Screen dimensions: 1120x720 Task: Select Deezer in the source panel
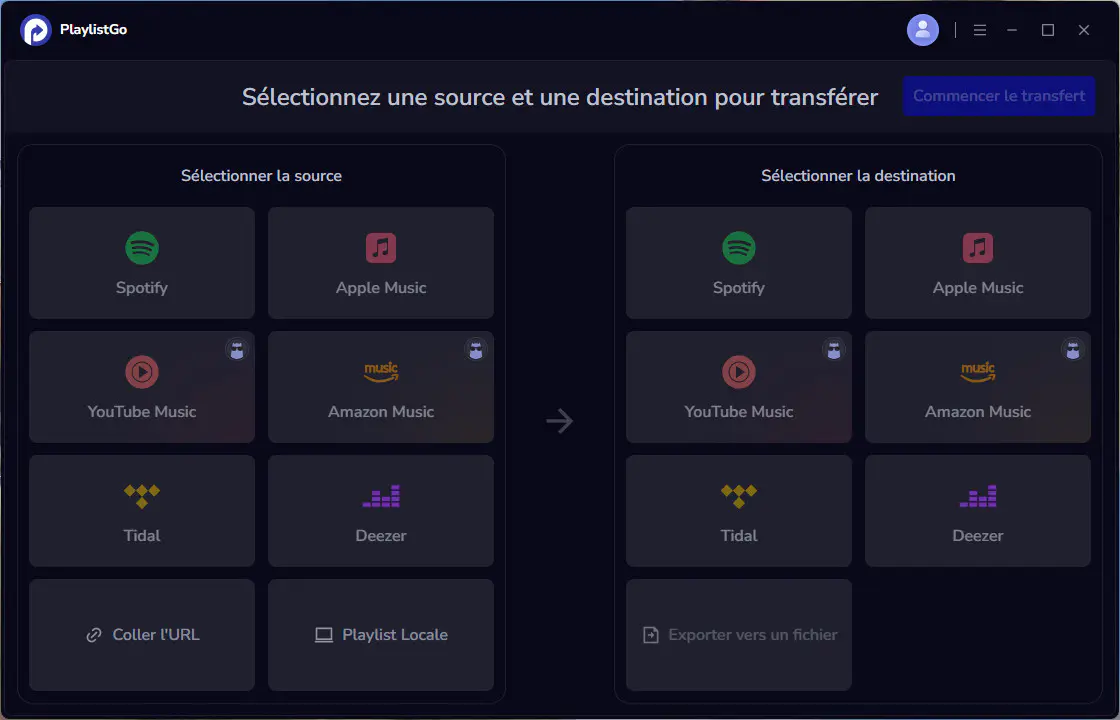point(380,511)
